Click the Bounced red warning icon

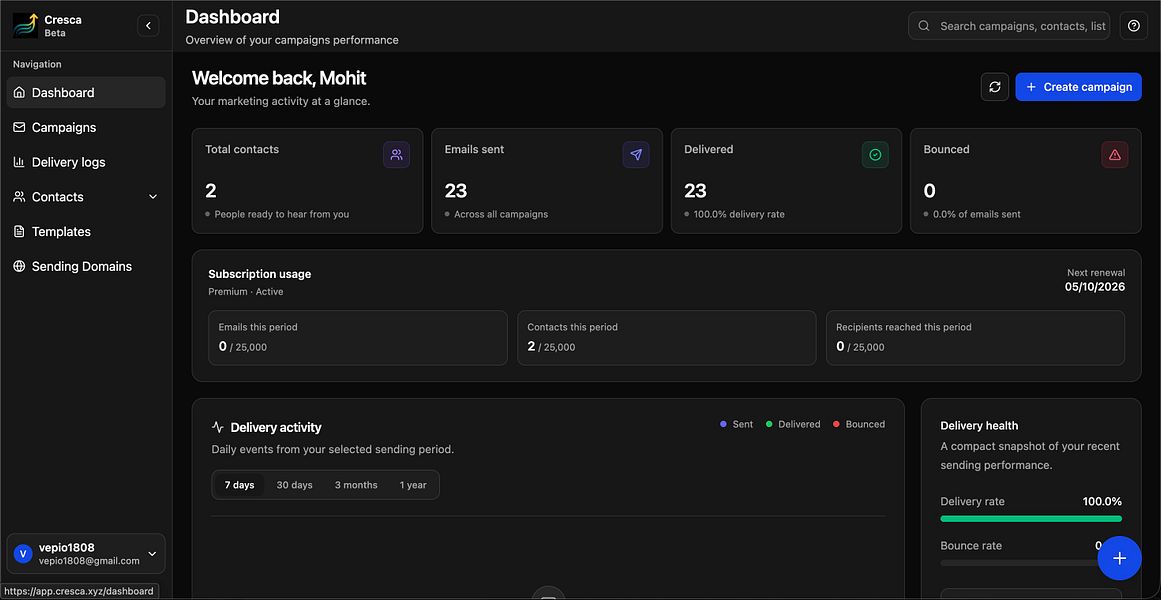tap(1115, 155)
